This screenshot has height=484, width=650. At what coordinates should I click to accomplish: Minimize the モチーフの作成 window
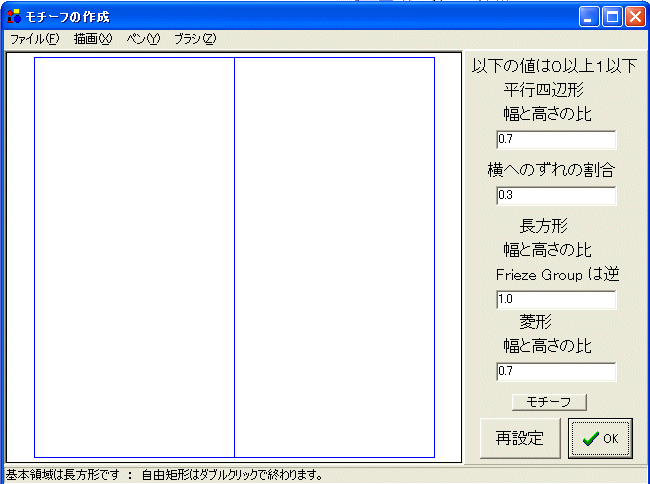[x=589, y=17]
